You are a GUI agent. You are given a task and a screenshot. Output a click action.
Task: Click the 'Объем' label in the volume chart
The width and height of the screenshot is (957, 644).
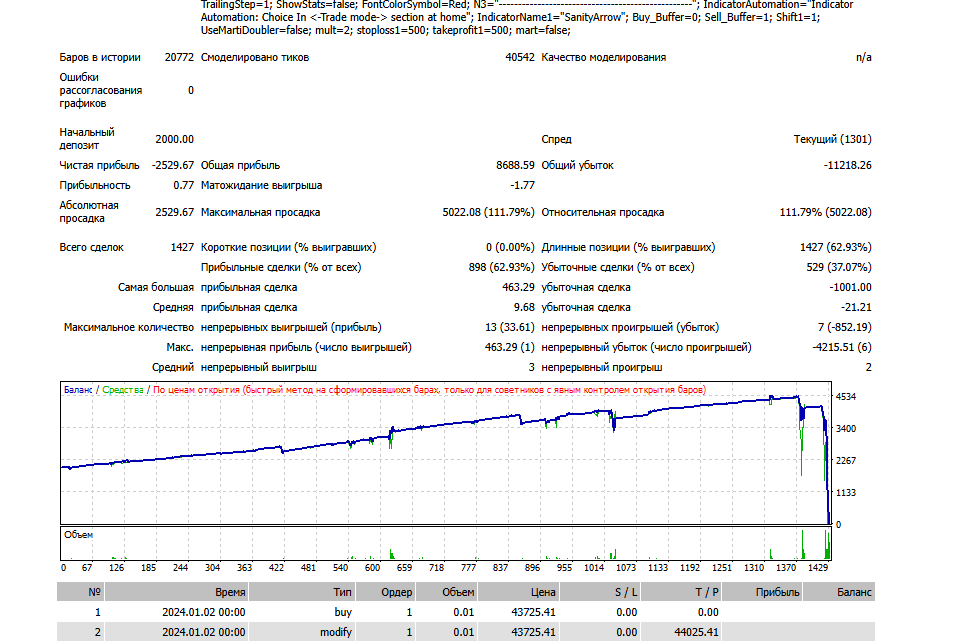(78, 535)
